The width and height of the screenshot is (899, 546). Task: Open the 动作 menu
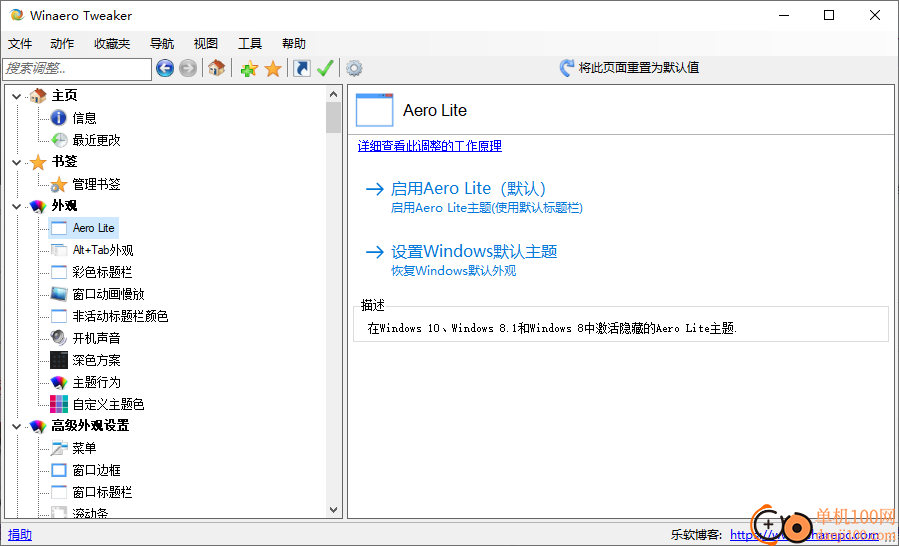coord(62,44)
